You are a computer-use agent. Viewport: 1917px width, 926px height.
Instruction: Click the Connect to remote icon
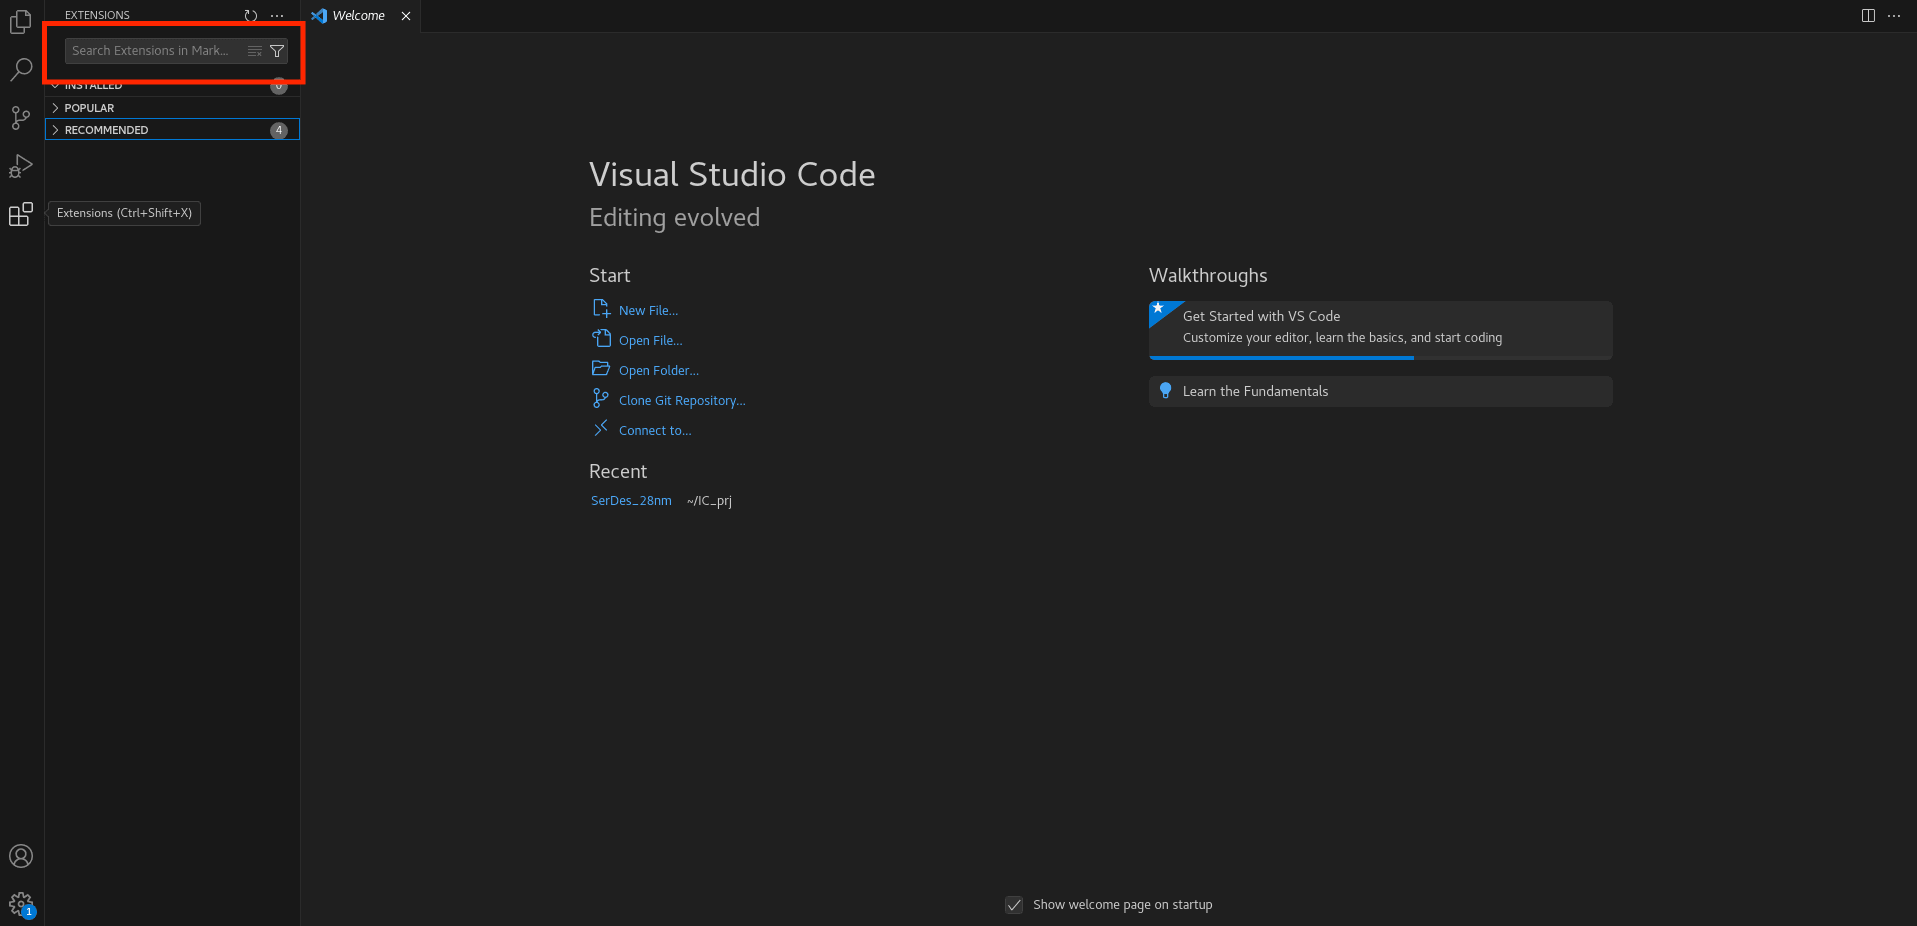(601, 428)
